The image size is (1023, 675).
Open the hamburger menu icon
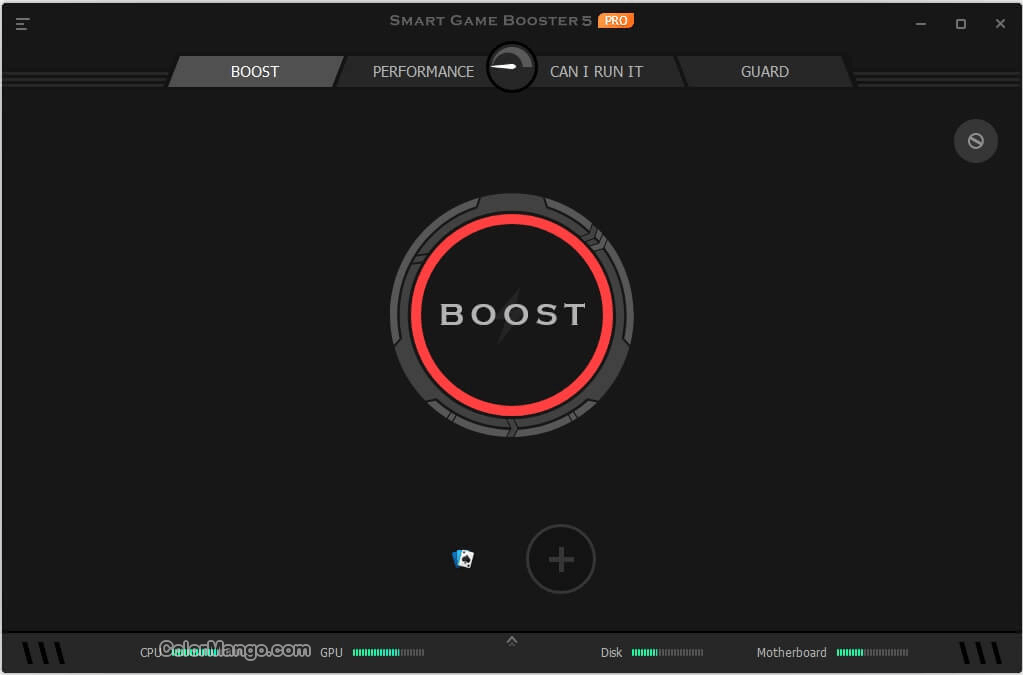23,24
